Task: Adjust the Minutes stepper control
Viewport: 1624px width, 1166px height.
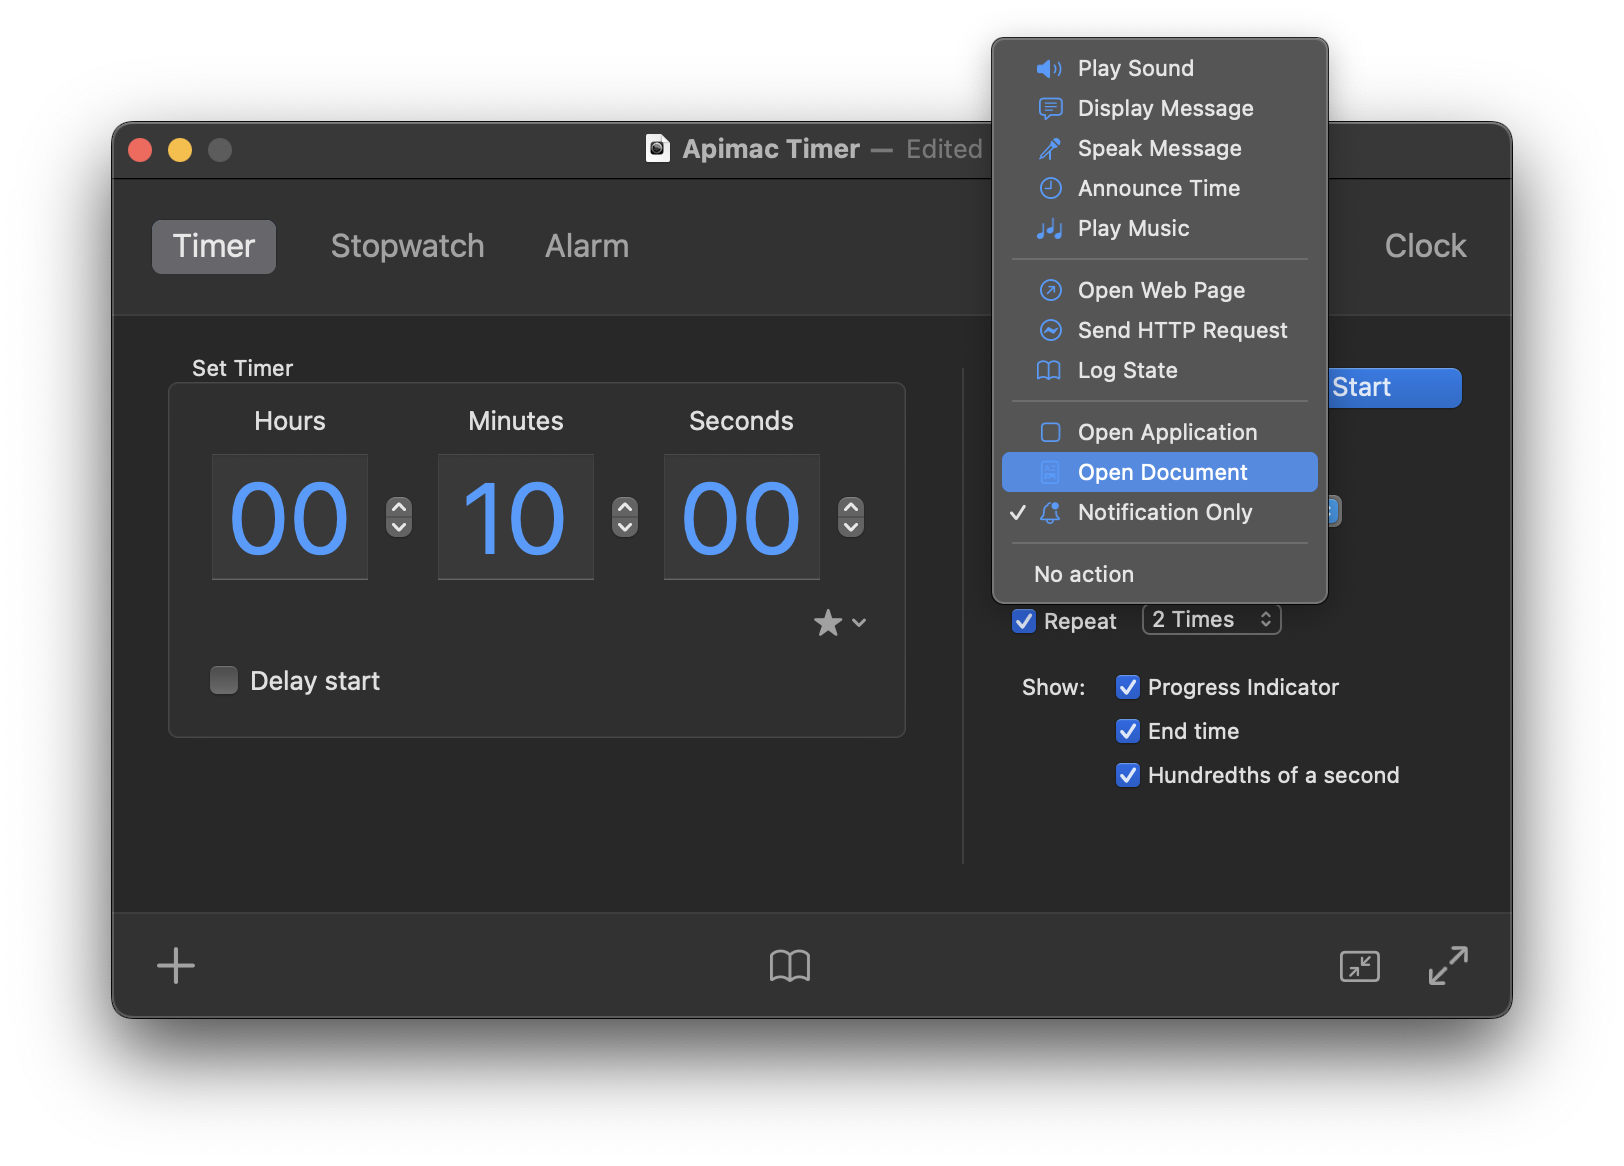Action: (625, 517)
